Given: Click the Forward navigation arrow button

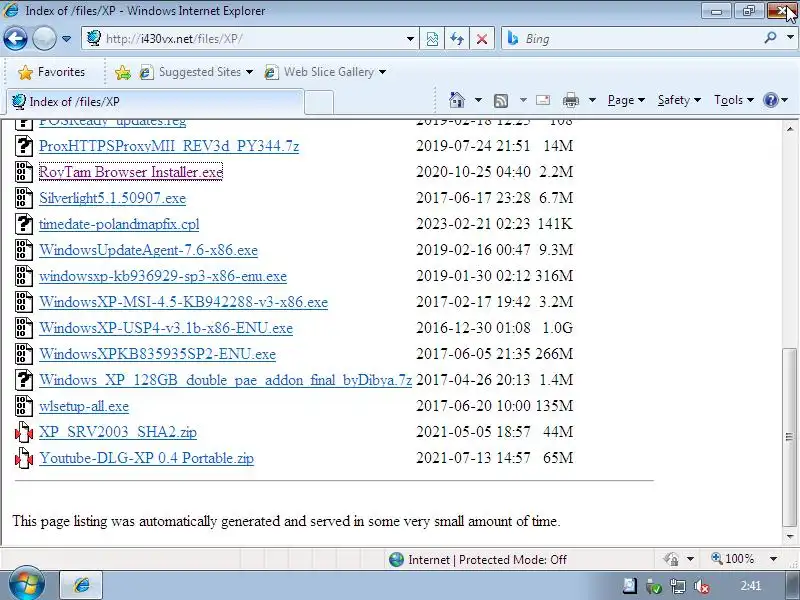Looking at the screenshot, I should 44,39.
